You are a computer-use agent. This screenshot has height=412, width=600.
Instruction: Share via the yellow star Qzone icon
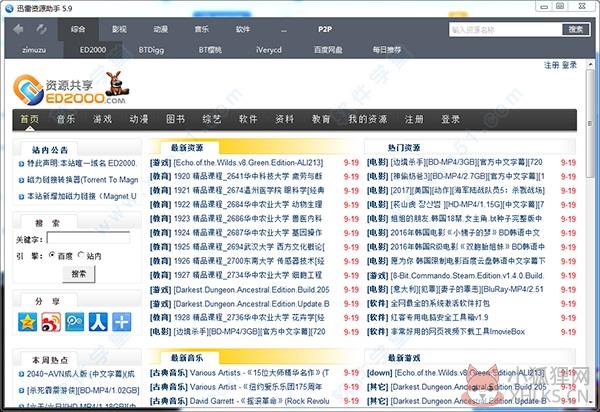click(x=28, y=322)
